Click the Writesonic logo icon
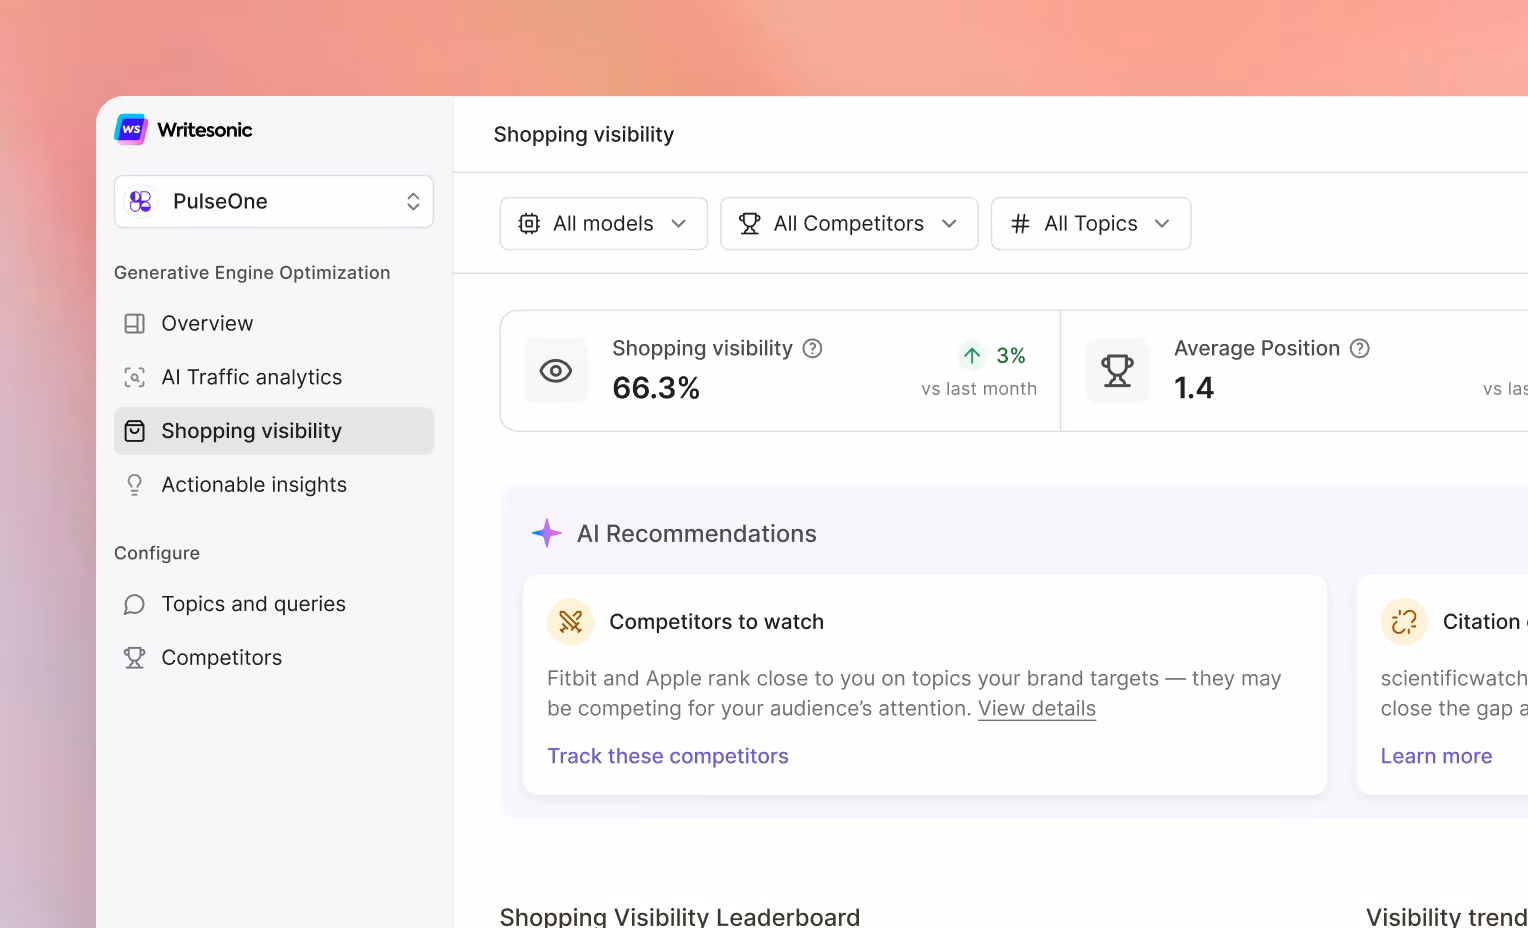This screenshot has width=1528, height=928. 131,130
